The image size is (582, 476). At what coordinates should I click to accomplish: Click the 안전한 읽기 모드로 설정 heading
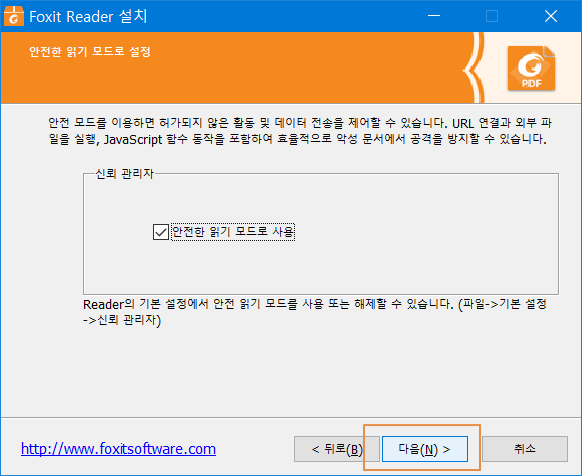[90, 52]
